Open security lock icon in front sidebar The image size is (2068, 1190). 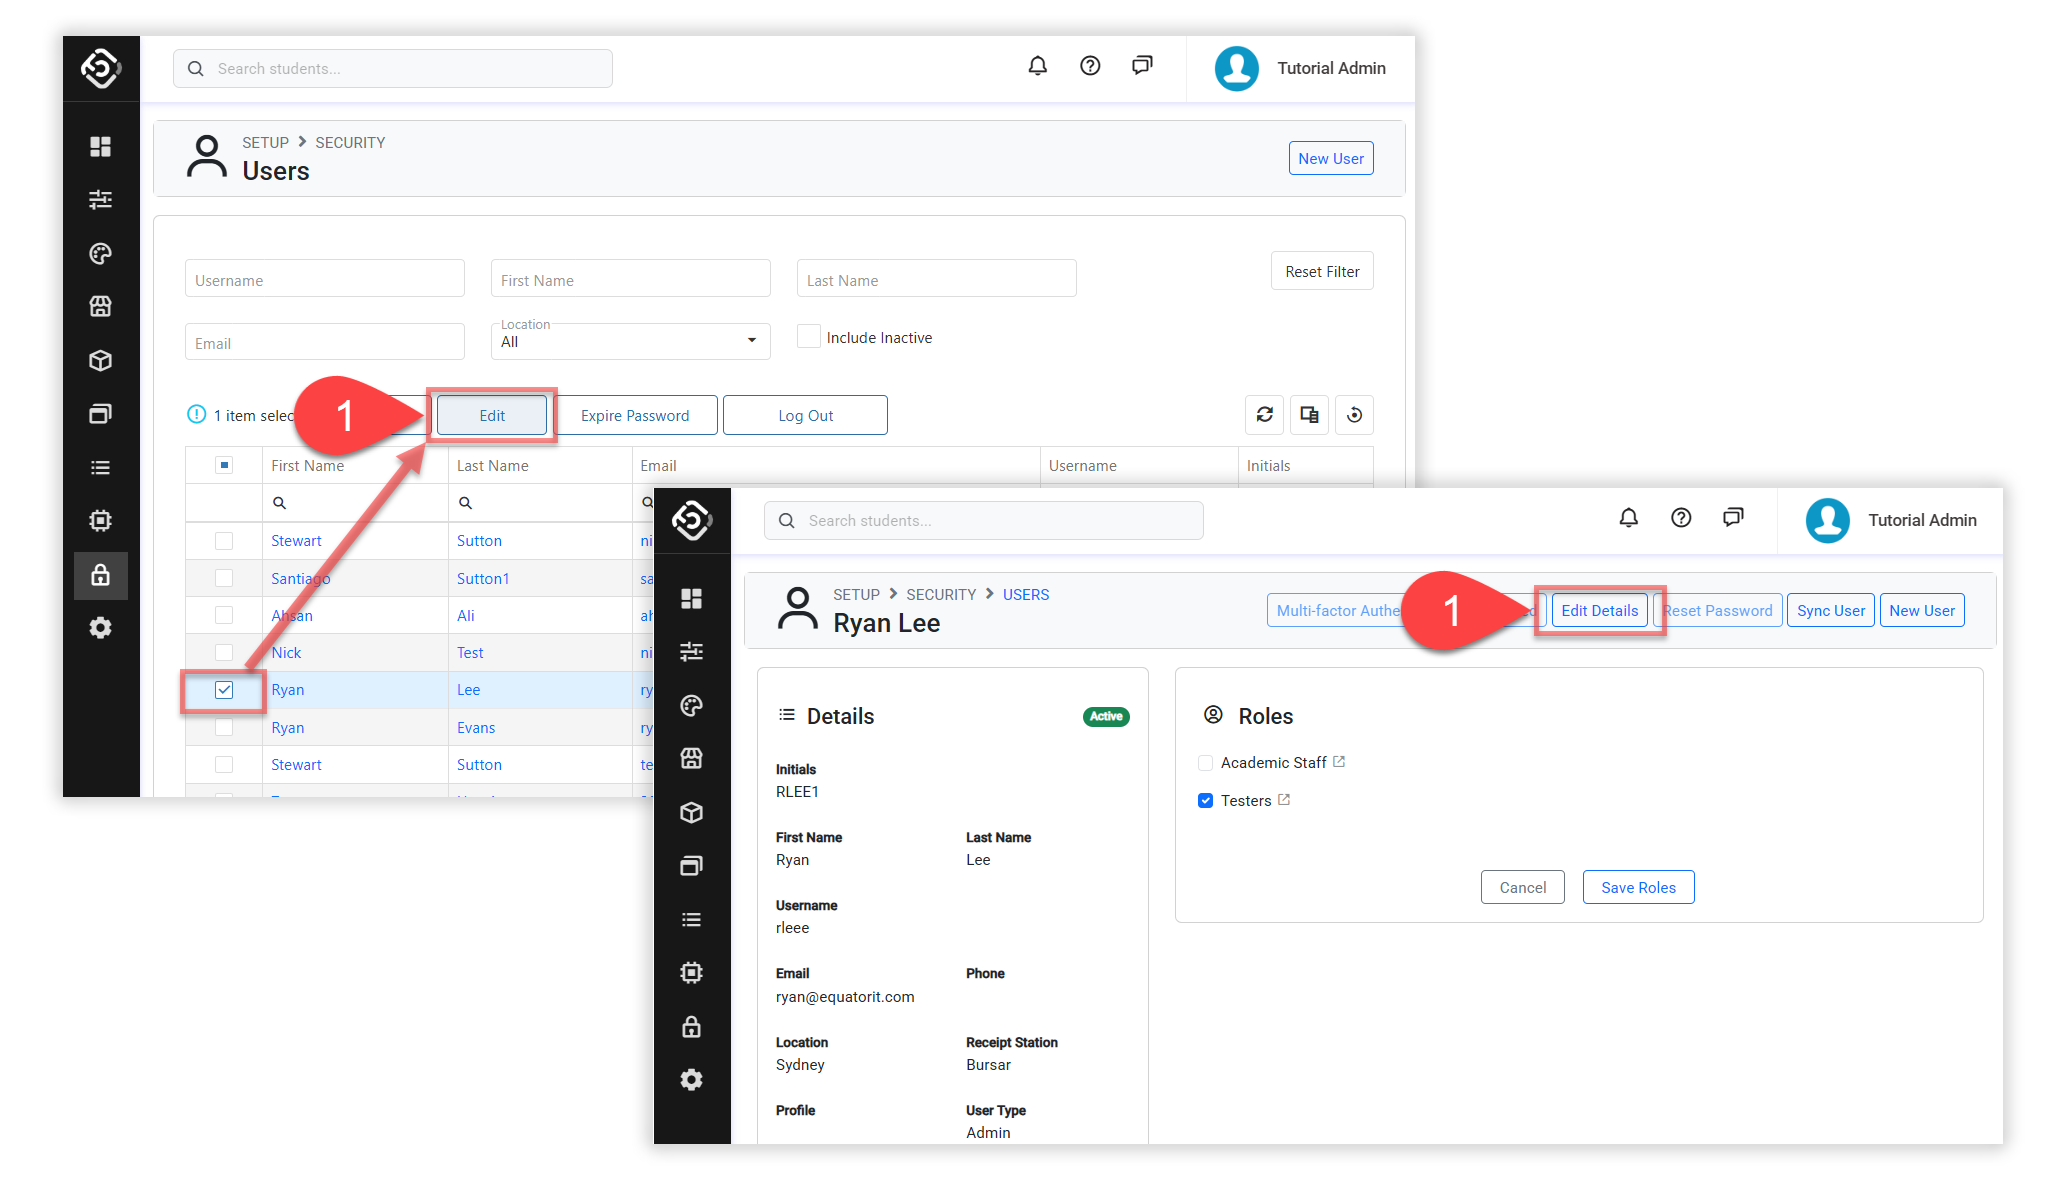pos(691,1027)
